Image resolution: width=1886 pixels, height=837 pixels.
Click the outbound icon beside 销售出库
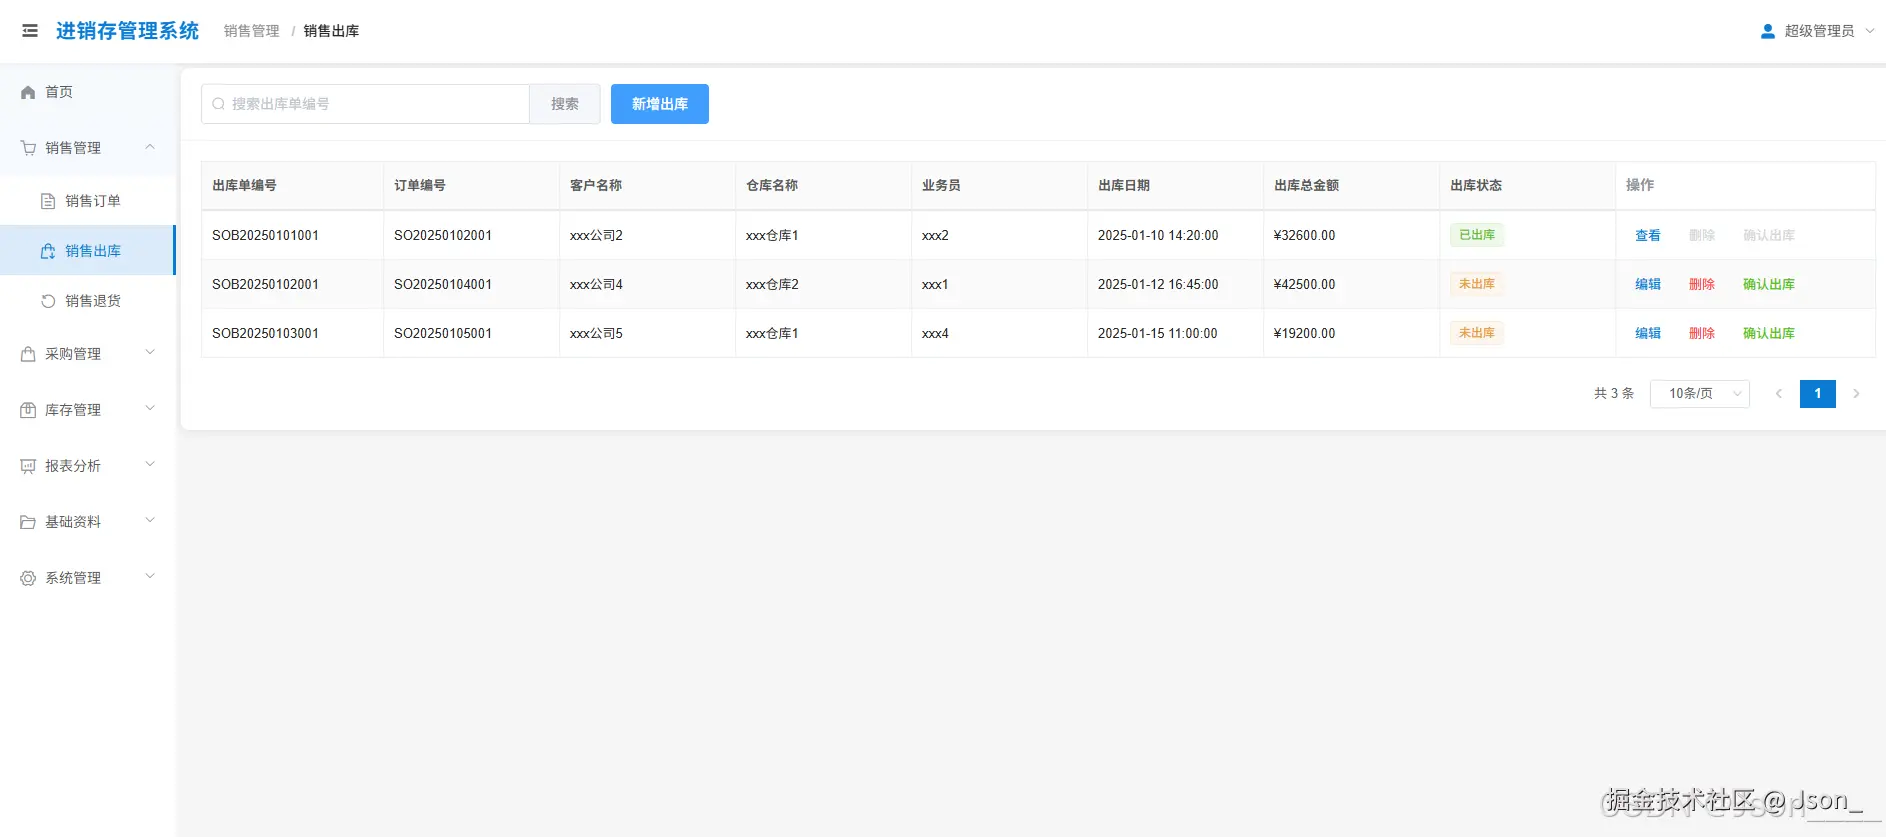pos(48,251)
